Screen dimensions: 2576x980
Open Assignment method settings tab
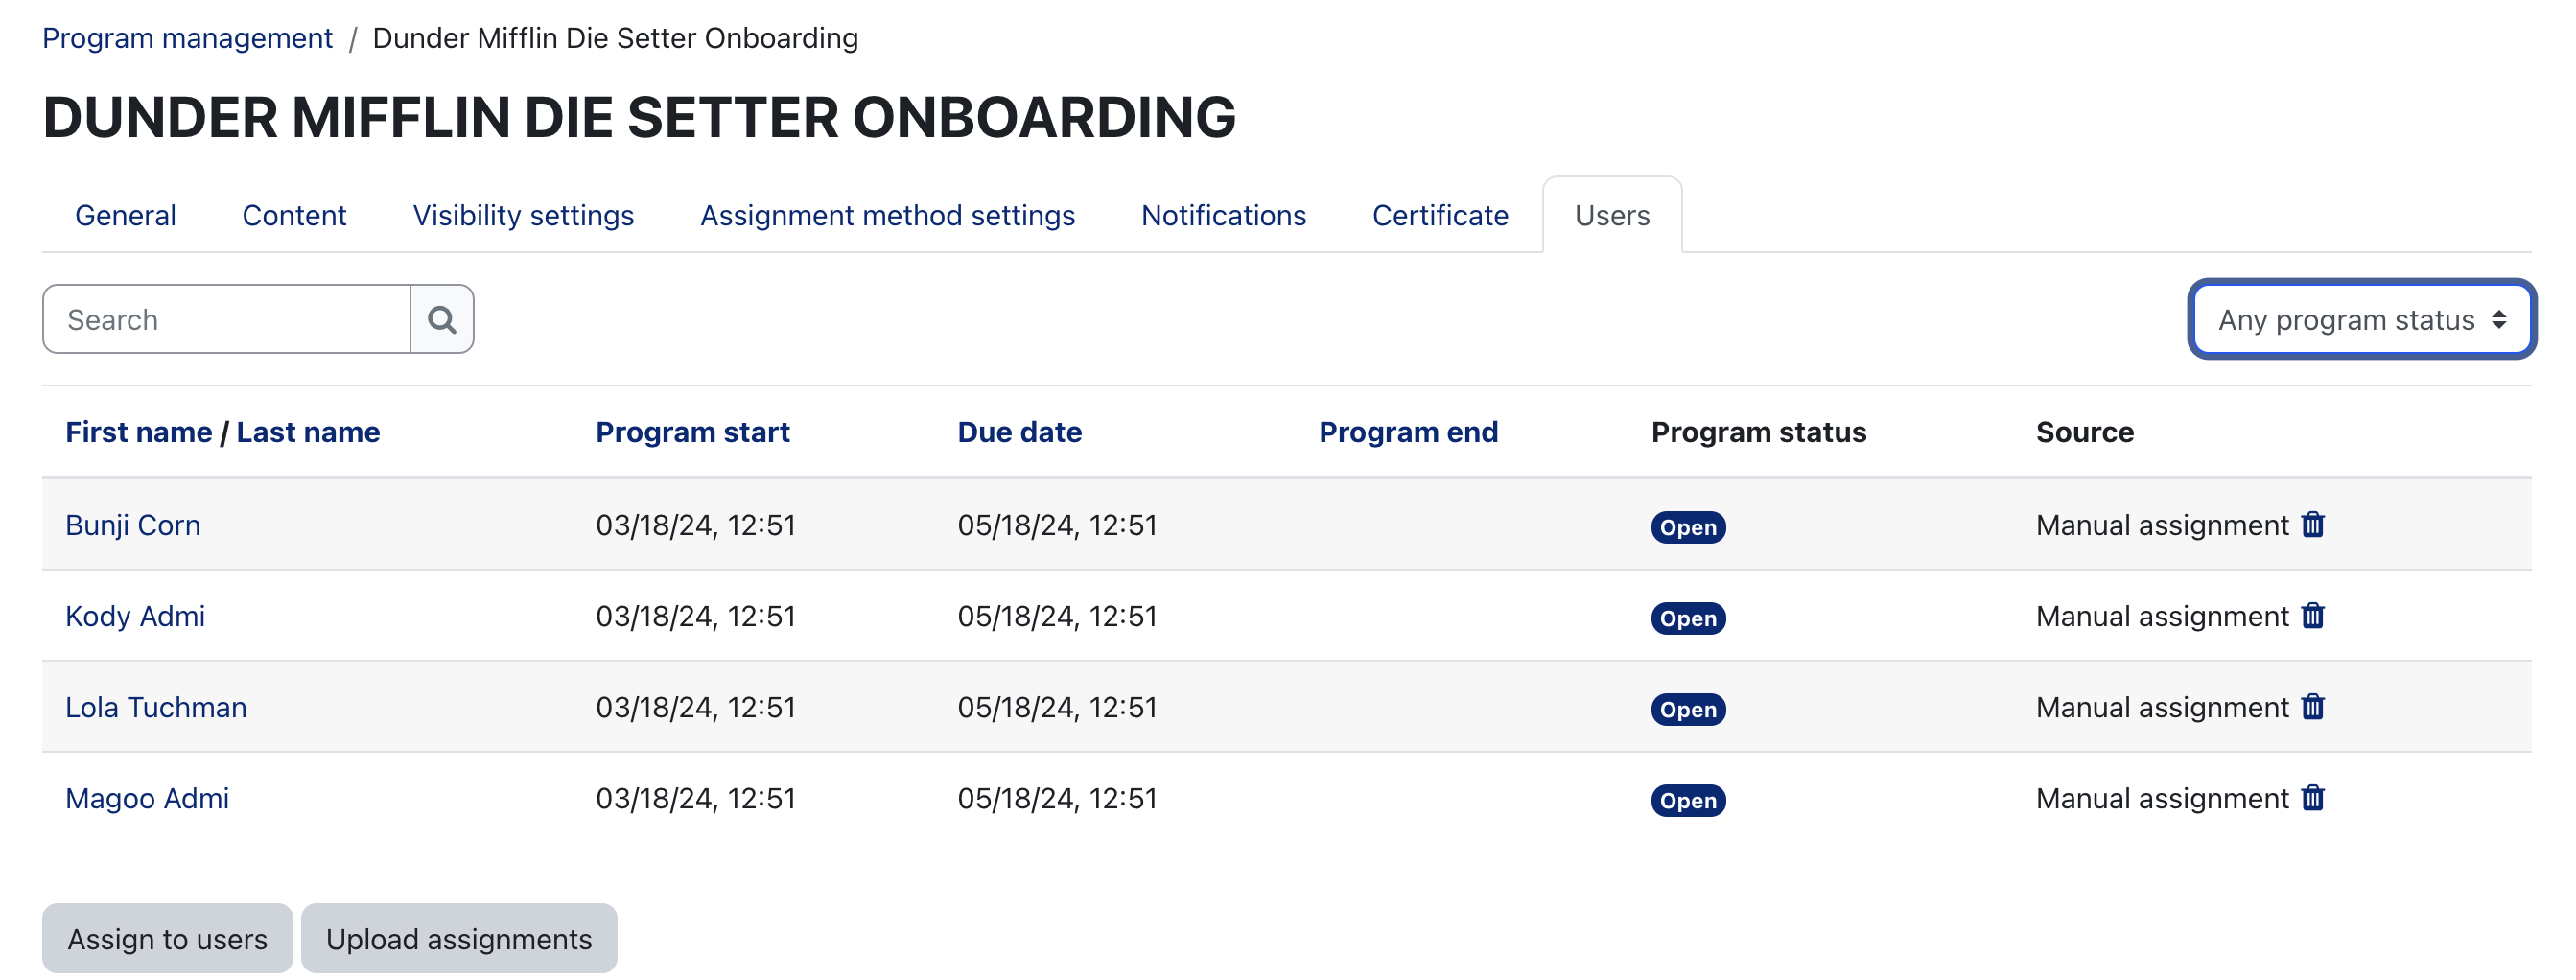[887, 215]
